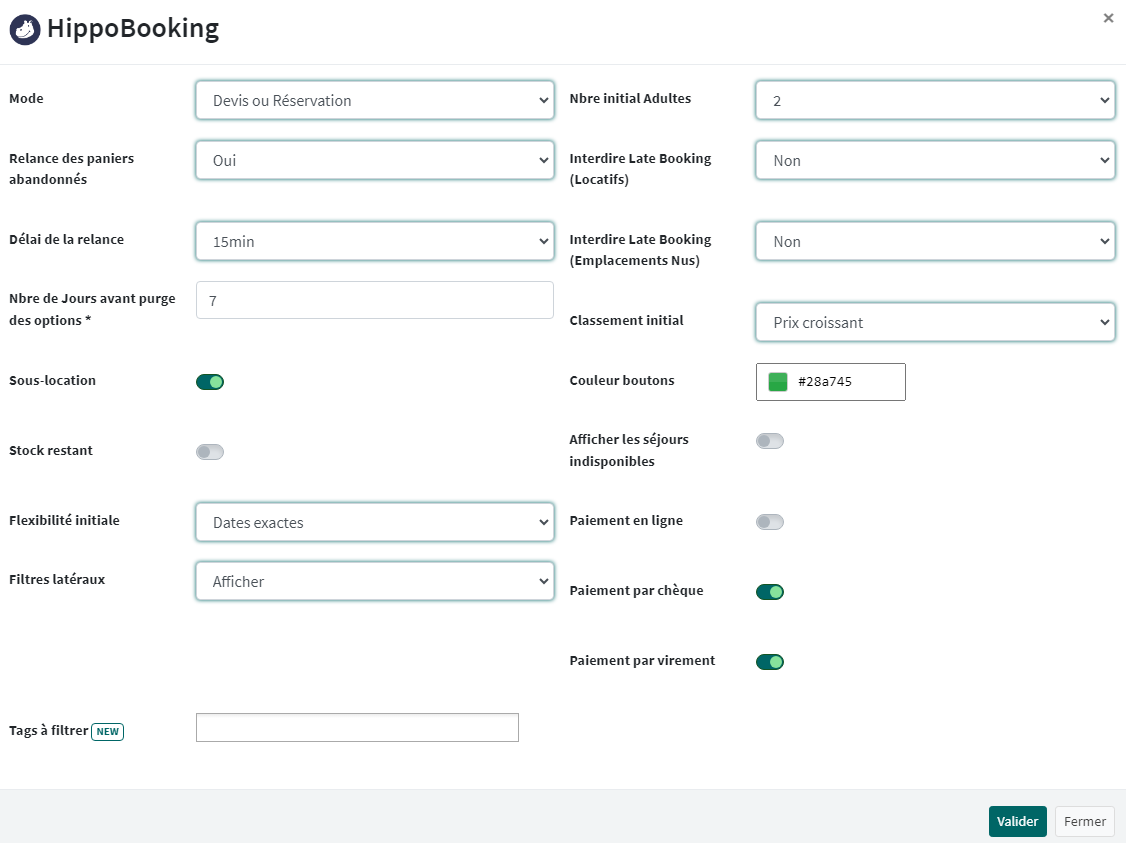This screenshot has width=1126, height=843.
Task: Focus the Tags à filtrer input field
Action: 357,728
